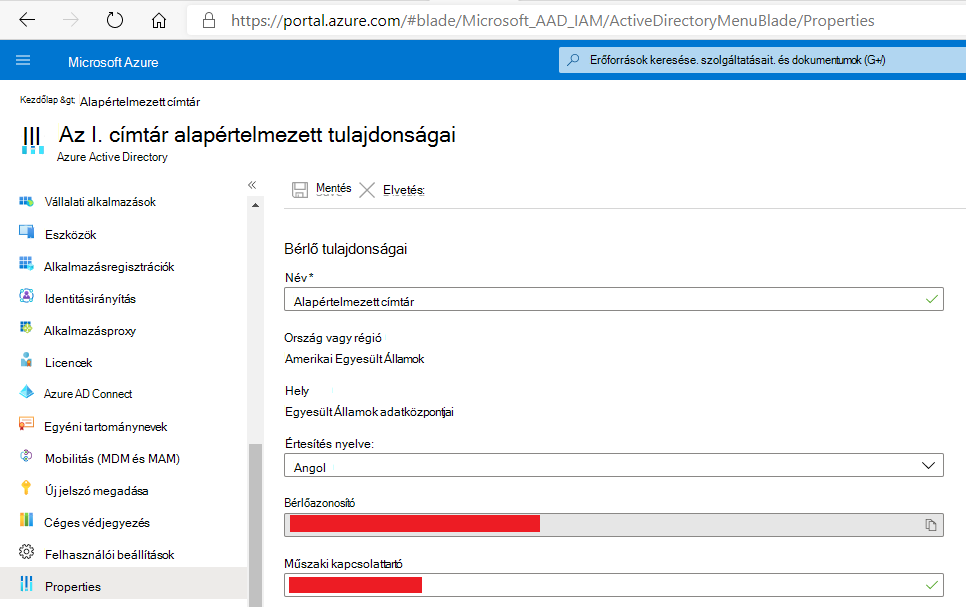Click the dropdown chevron next to Angol
The image size is (966, 607).
(x=928, y=465)
